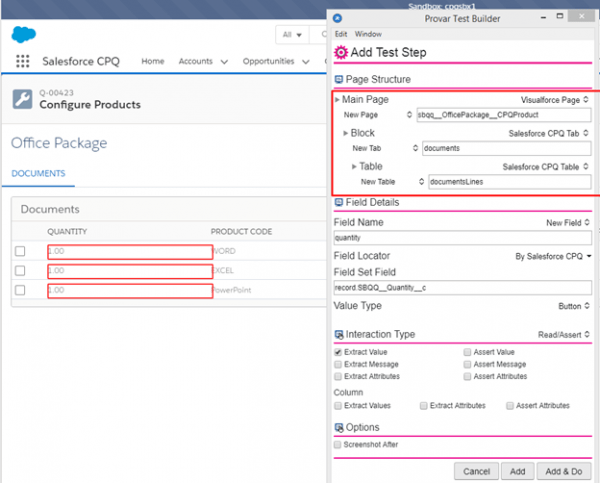Viewport: 600px width, 483px height.
Task: Click the Options section icon
Action: 339,428
